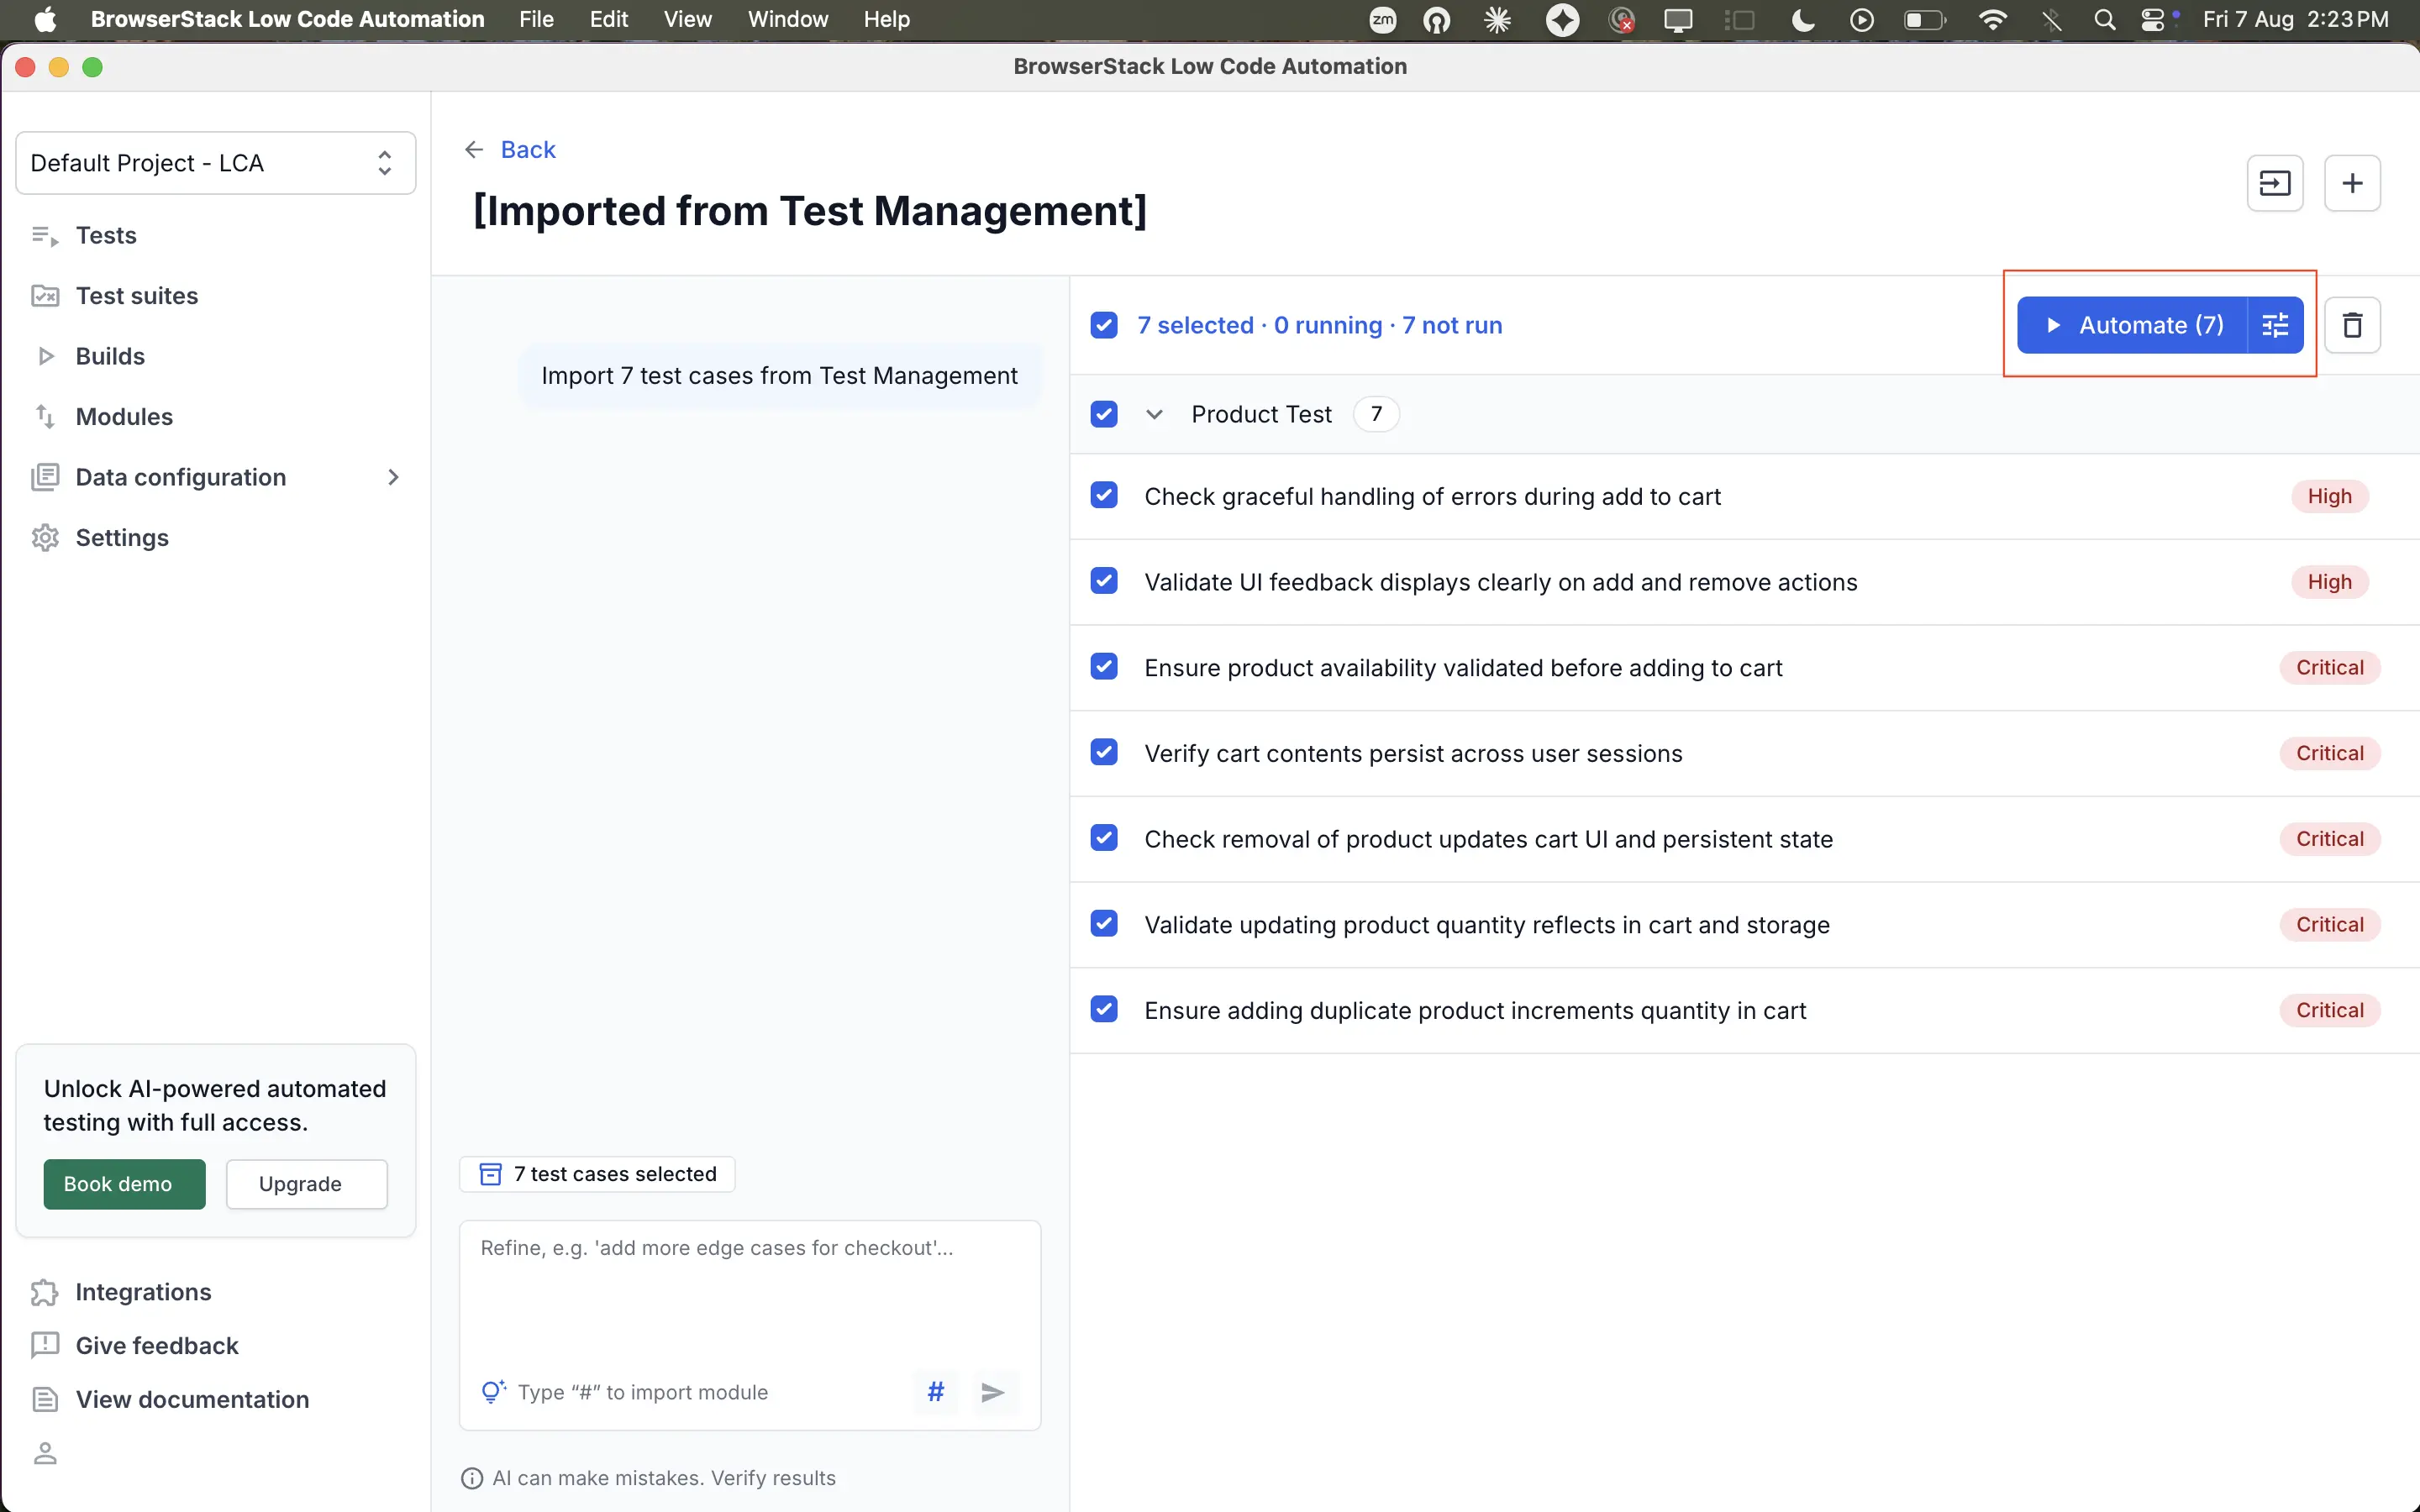The height and width of the screenshot is (1512, 2420).
Task: Click the send arrow icon
Action: 992,1392
